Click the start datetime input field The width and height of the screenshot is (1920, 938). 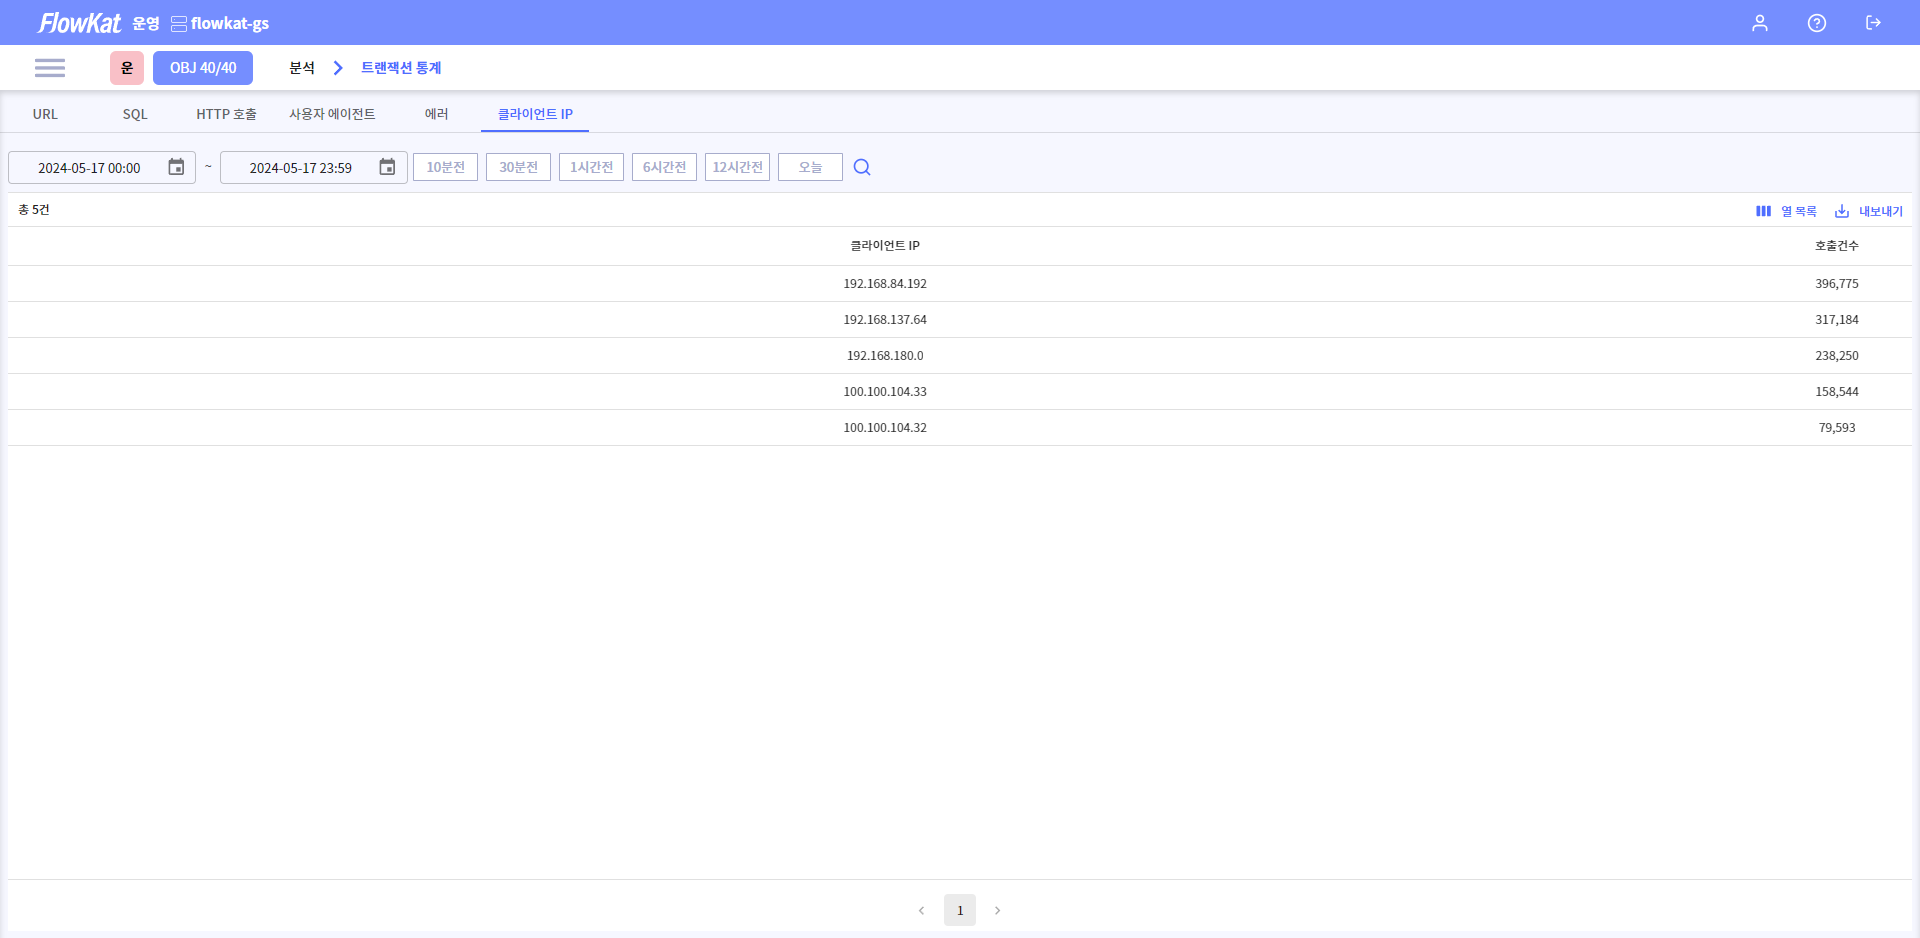pyautogui.click(x=89, y=168)
